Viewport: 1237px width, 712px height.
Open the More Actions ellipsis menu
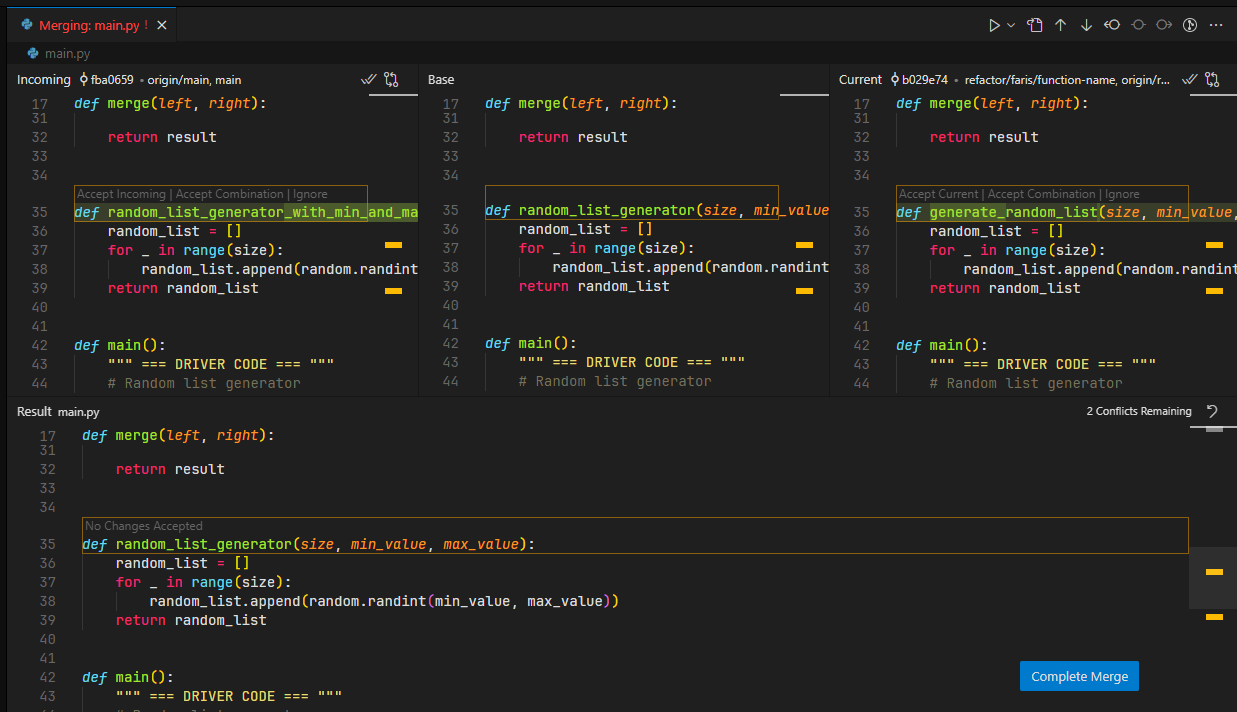tap(1216, 25)
